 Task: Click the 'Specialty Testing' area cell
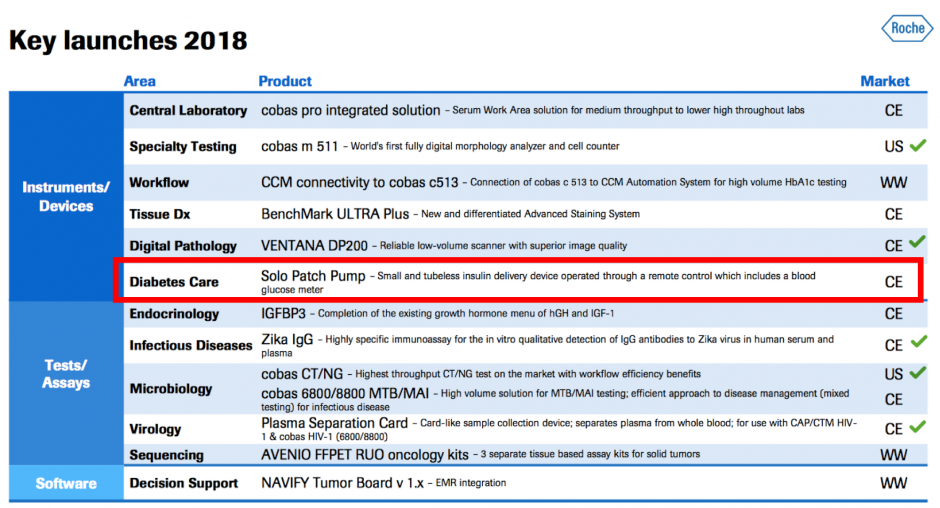coord(183,146)
